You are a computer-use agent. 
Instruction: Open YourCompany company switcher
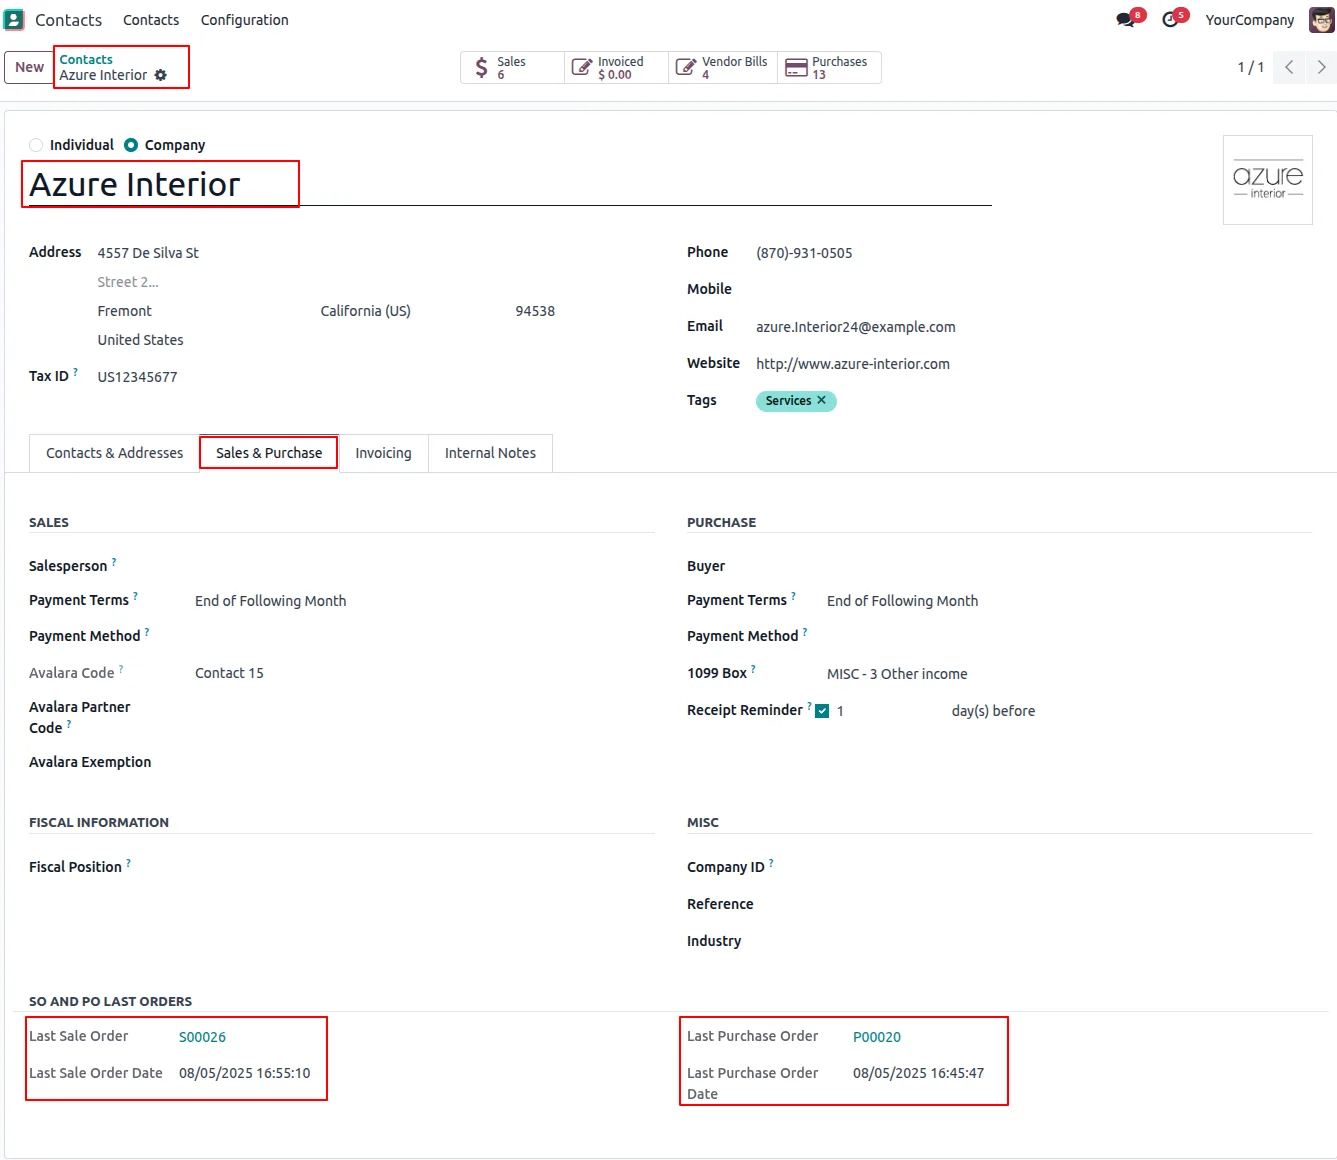[x=1249, y=20]
